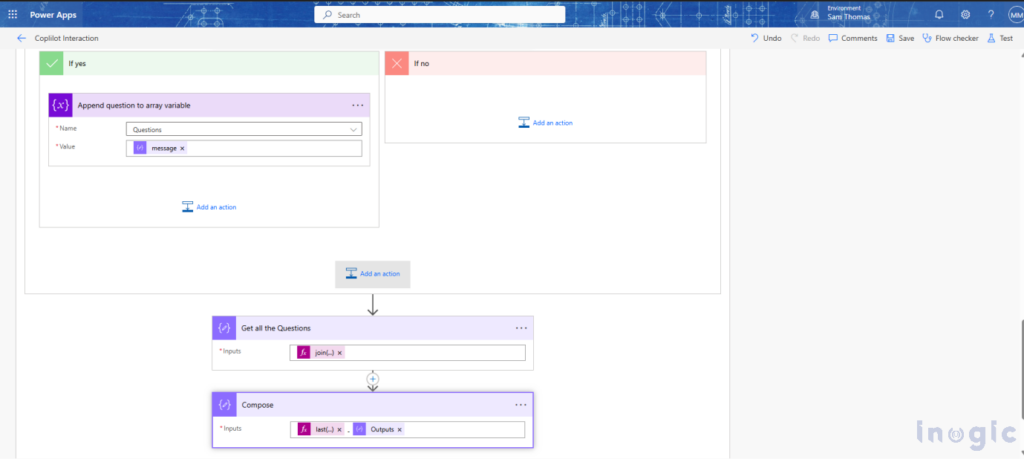Viewport: 1024px width, 459px height.
Task: Click the Outputs dynamic content token
Action: click(379, 430)
